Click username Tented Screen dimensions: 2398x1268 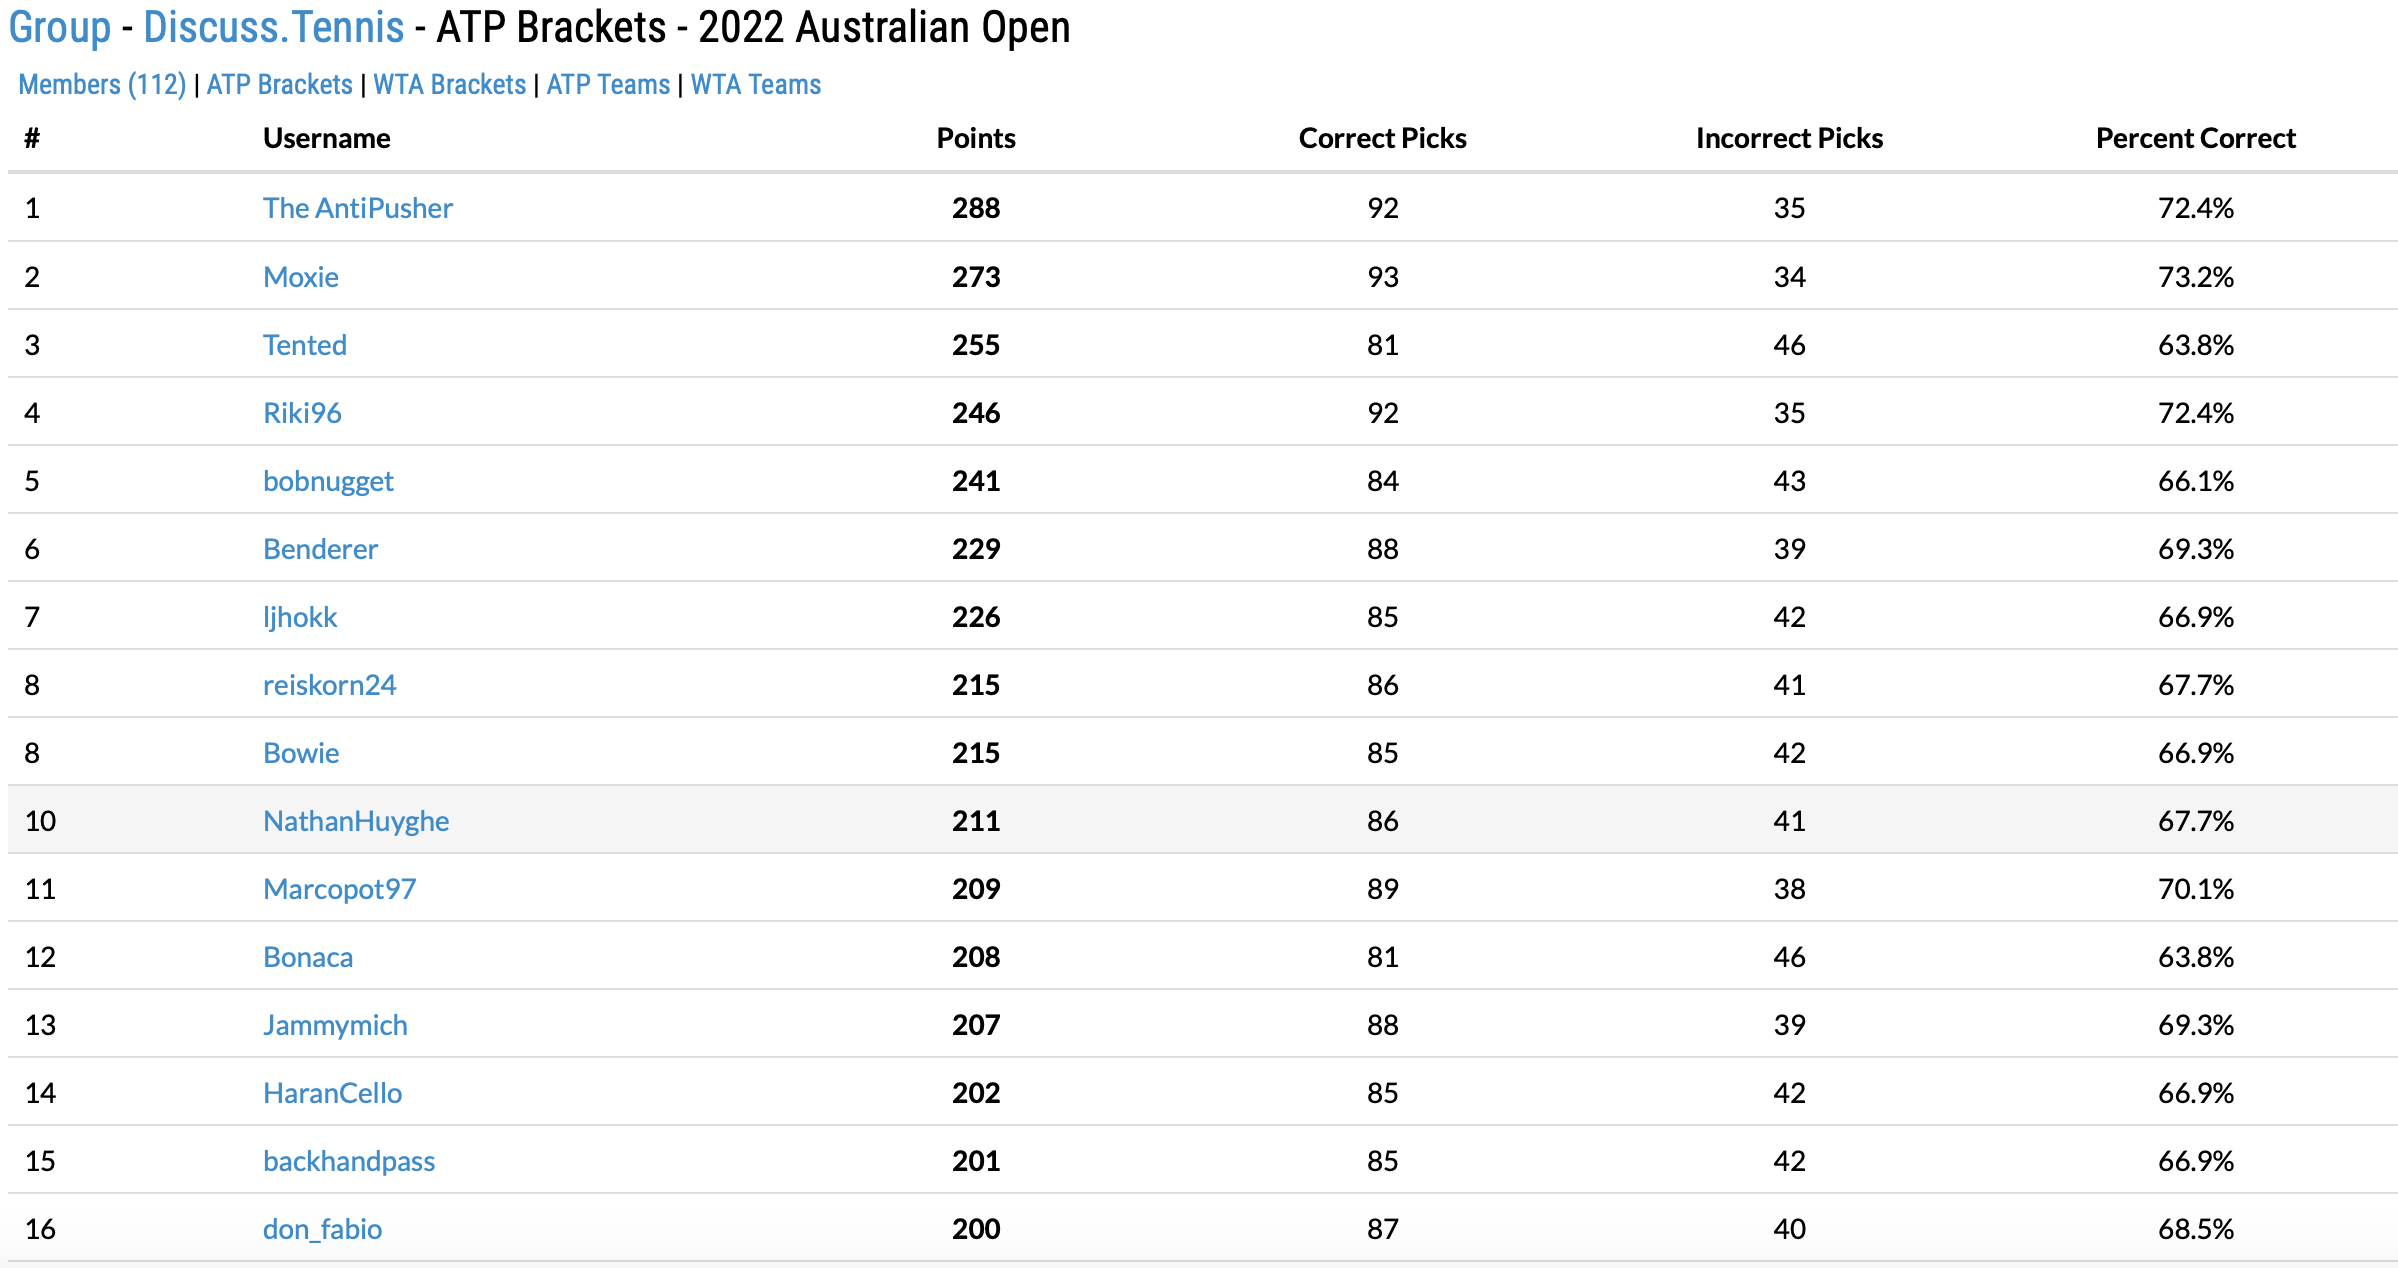(x=304, y=345)
